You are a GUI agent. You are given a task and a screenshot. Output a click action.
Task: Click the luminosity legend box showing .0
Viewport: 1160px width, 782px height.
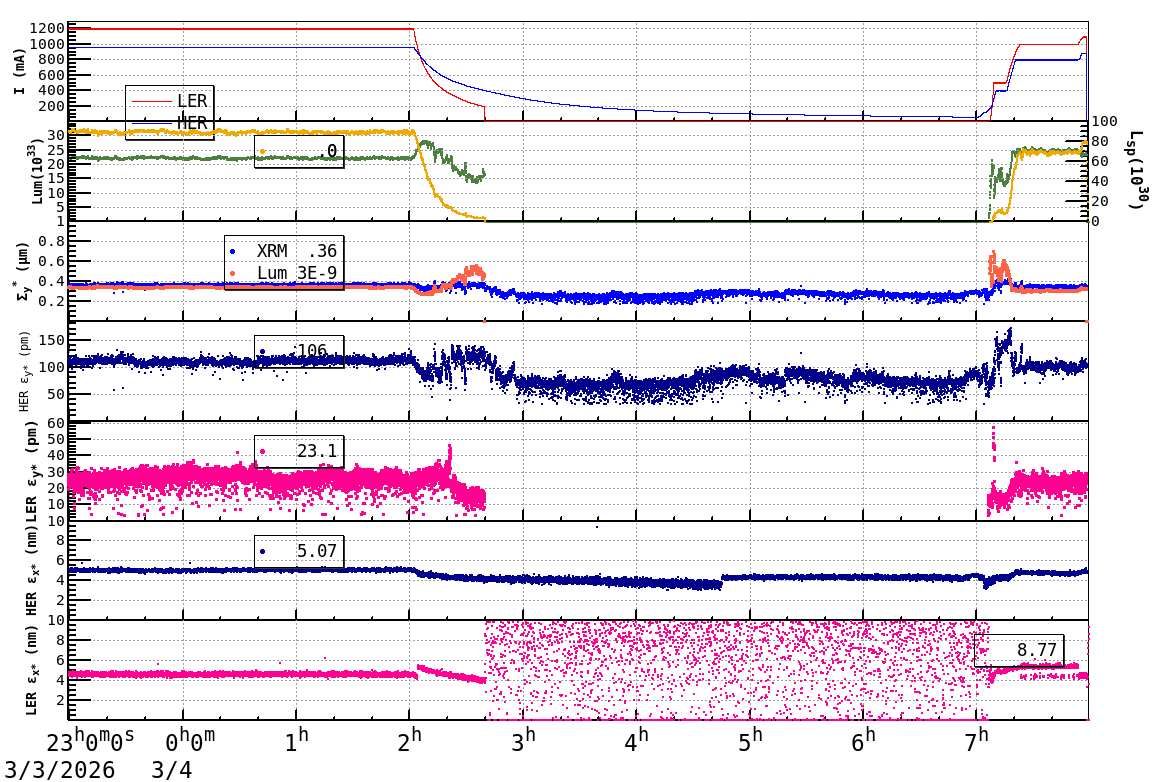tap(299, 151)
